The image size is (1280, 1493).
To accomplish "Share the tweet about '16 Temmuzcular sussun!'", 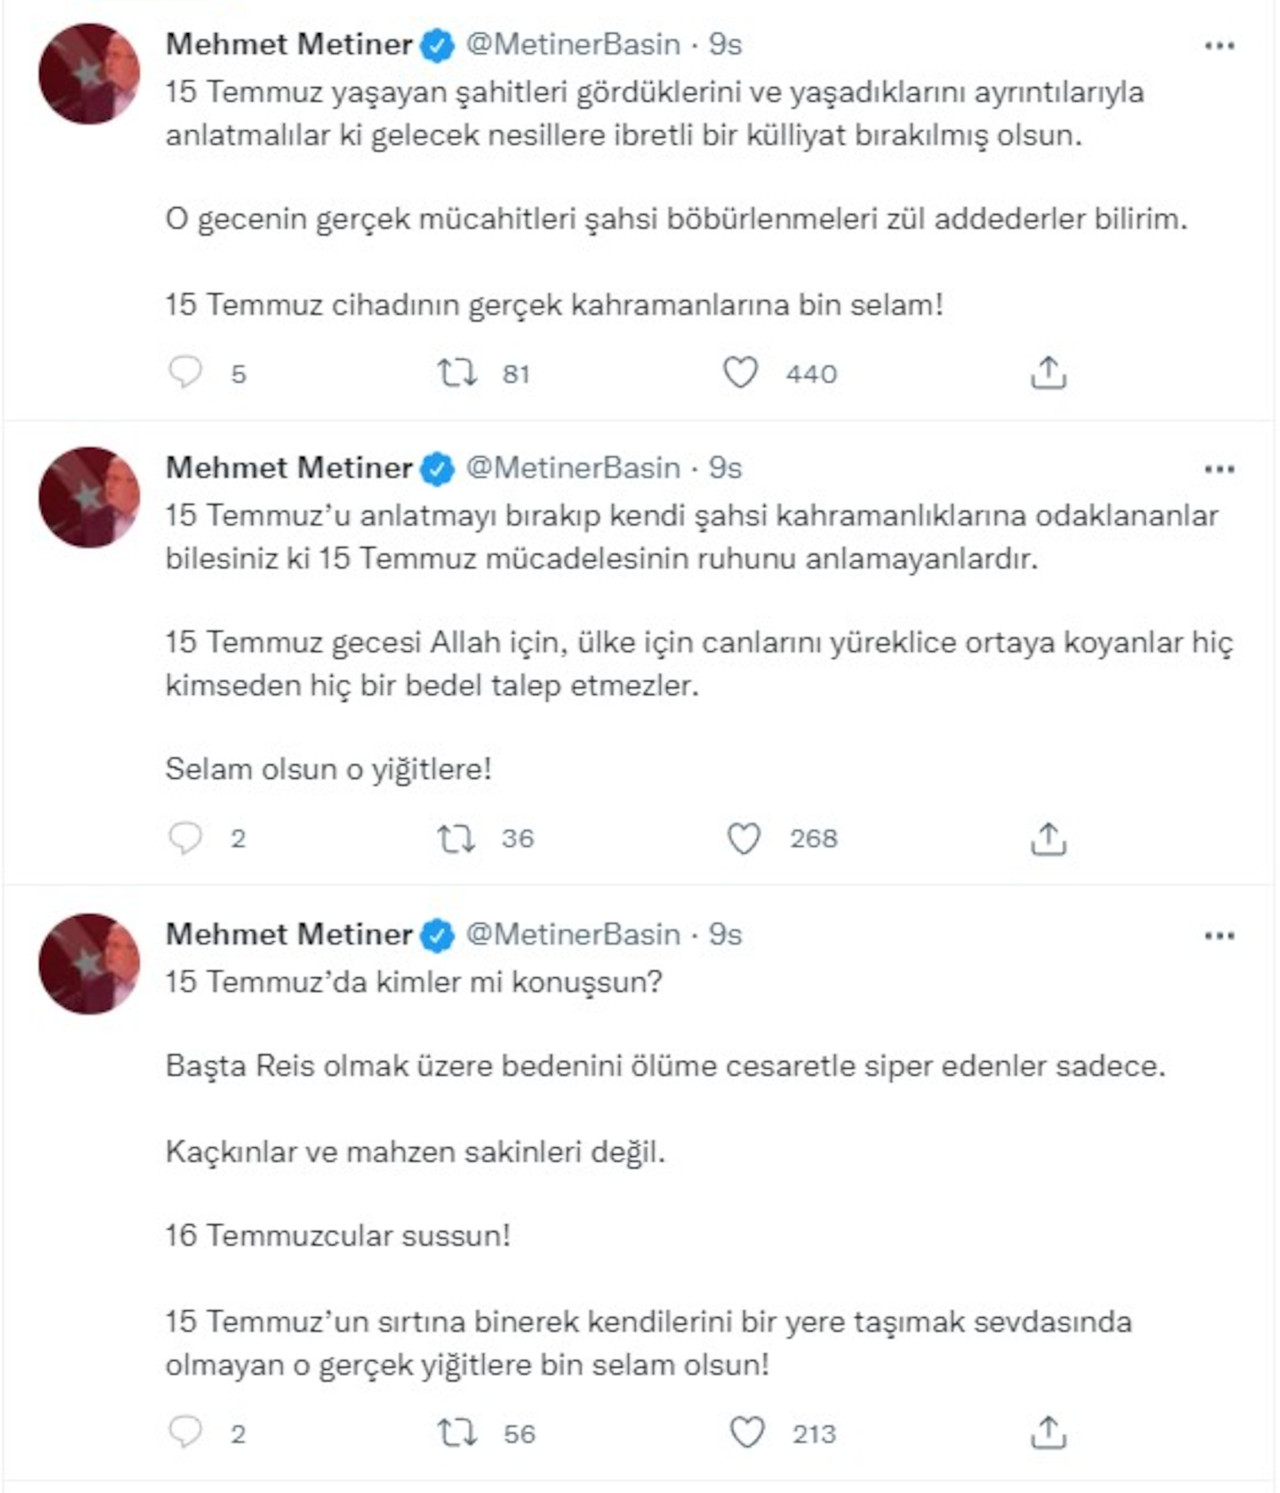I will (x=1048, y=1433).
